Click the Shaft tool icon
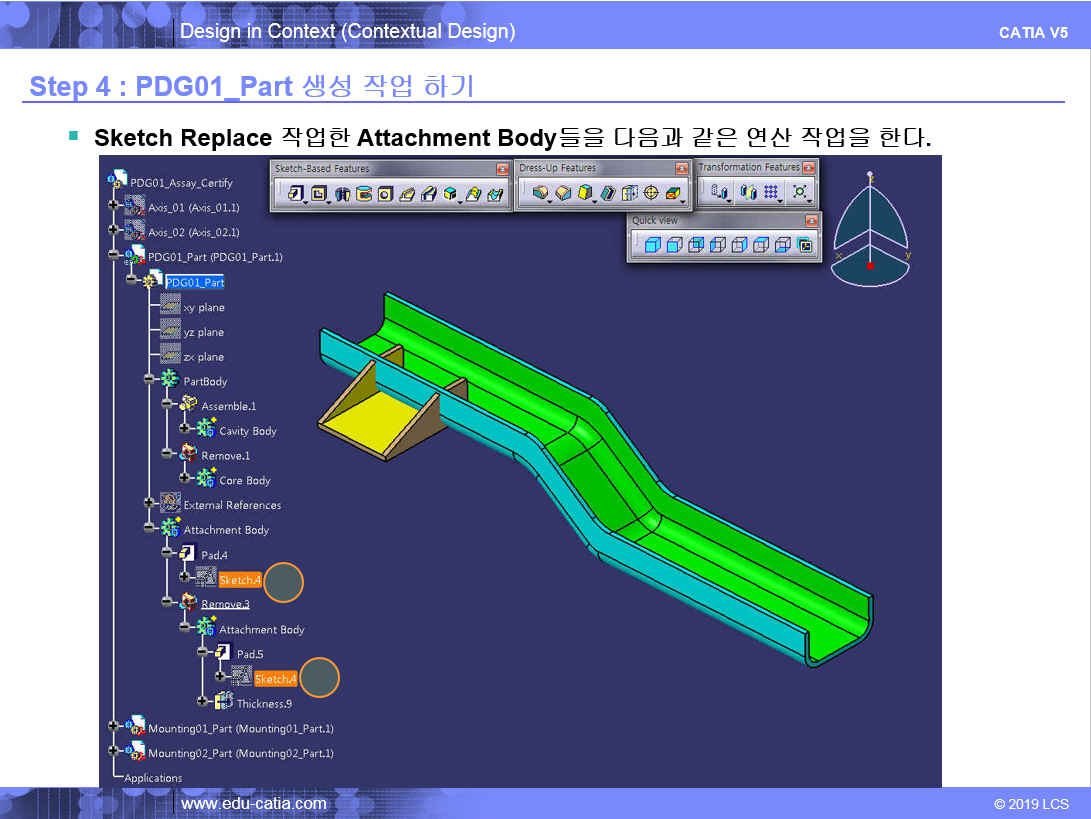 point(342,194)
